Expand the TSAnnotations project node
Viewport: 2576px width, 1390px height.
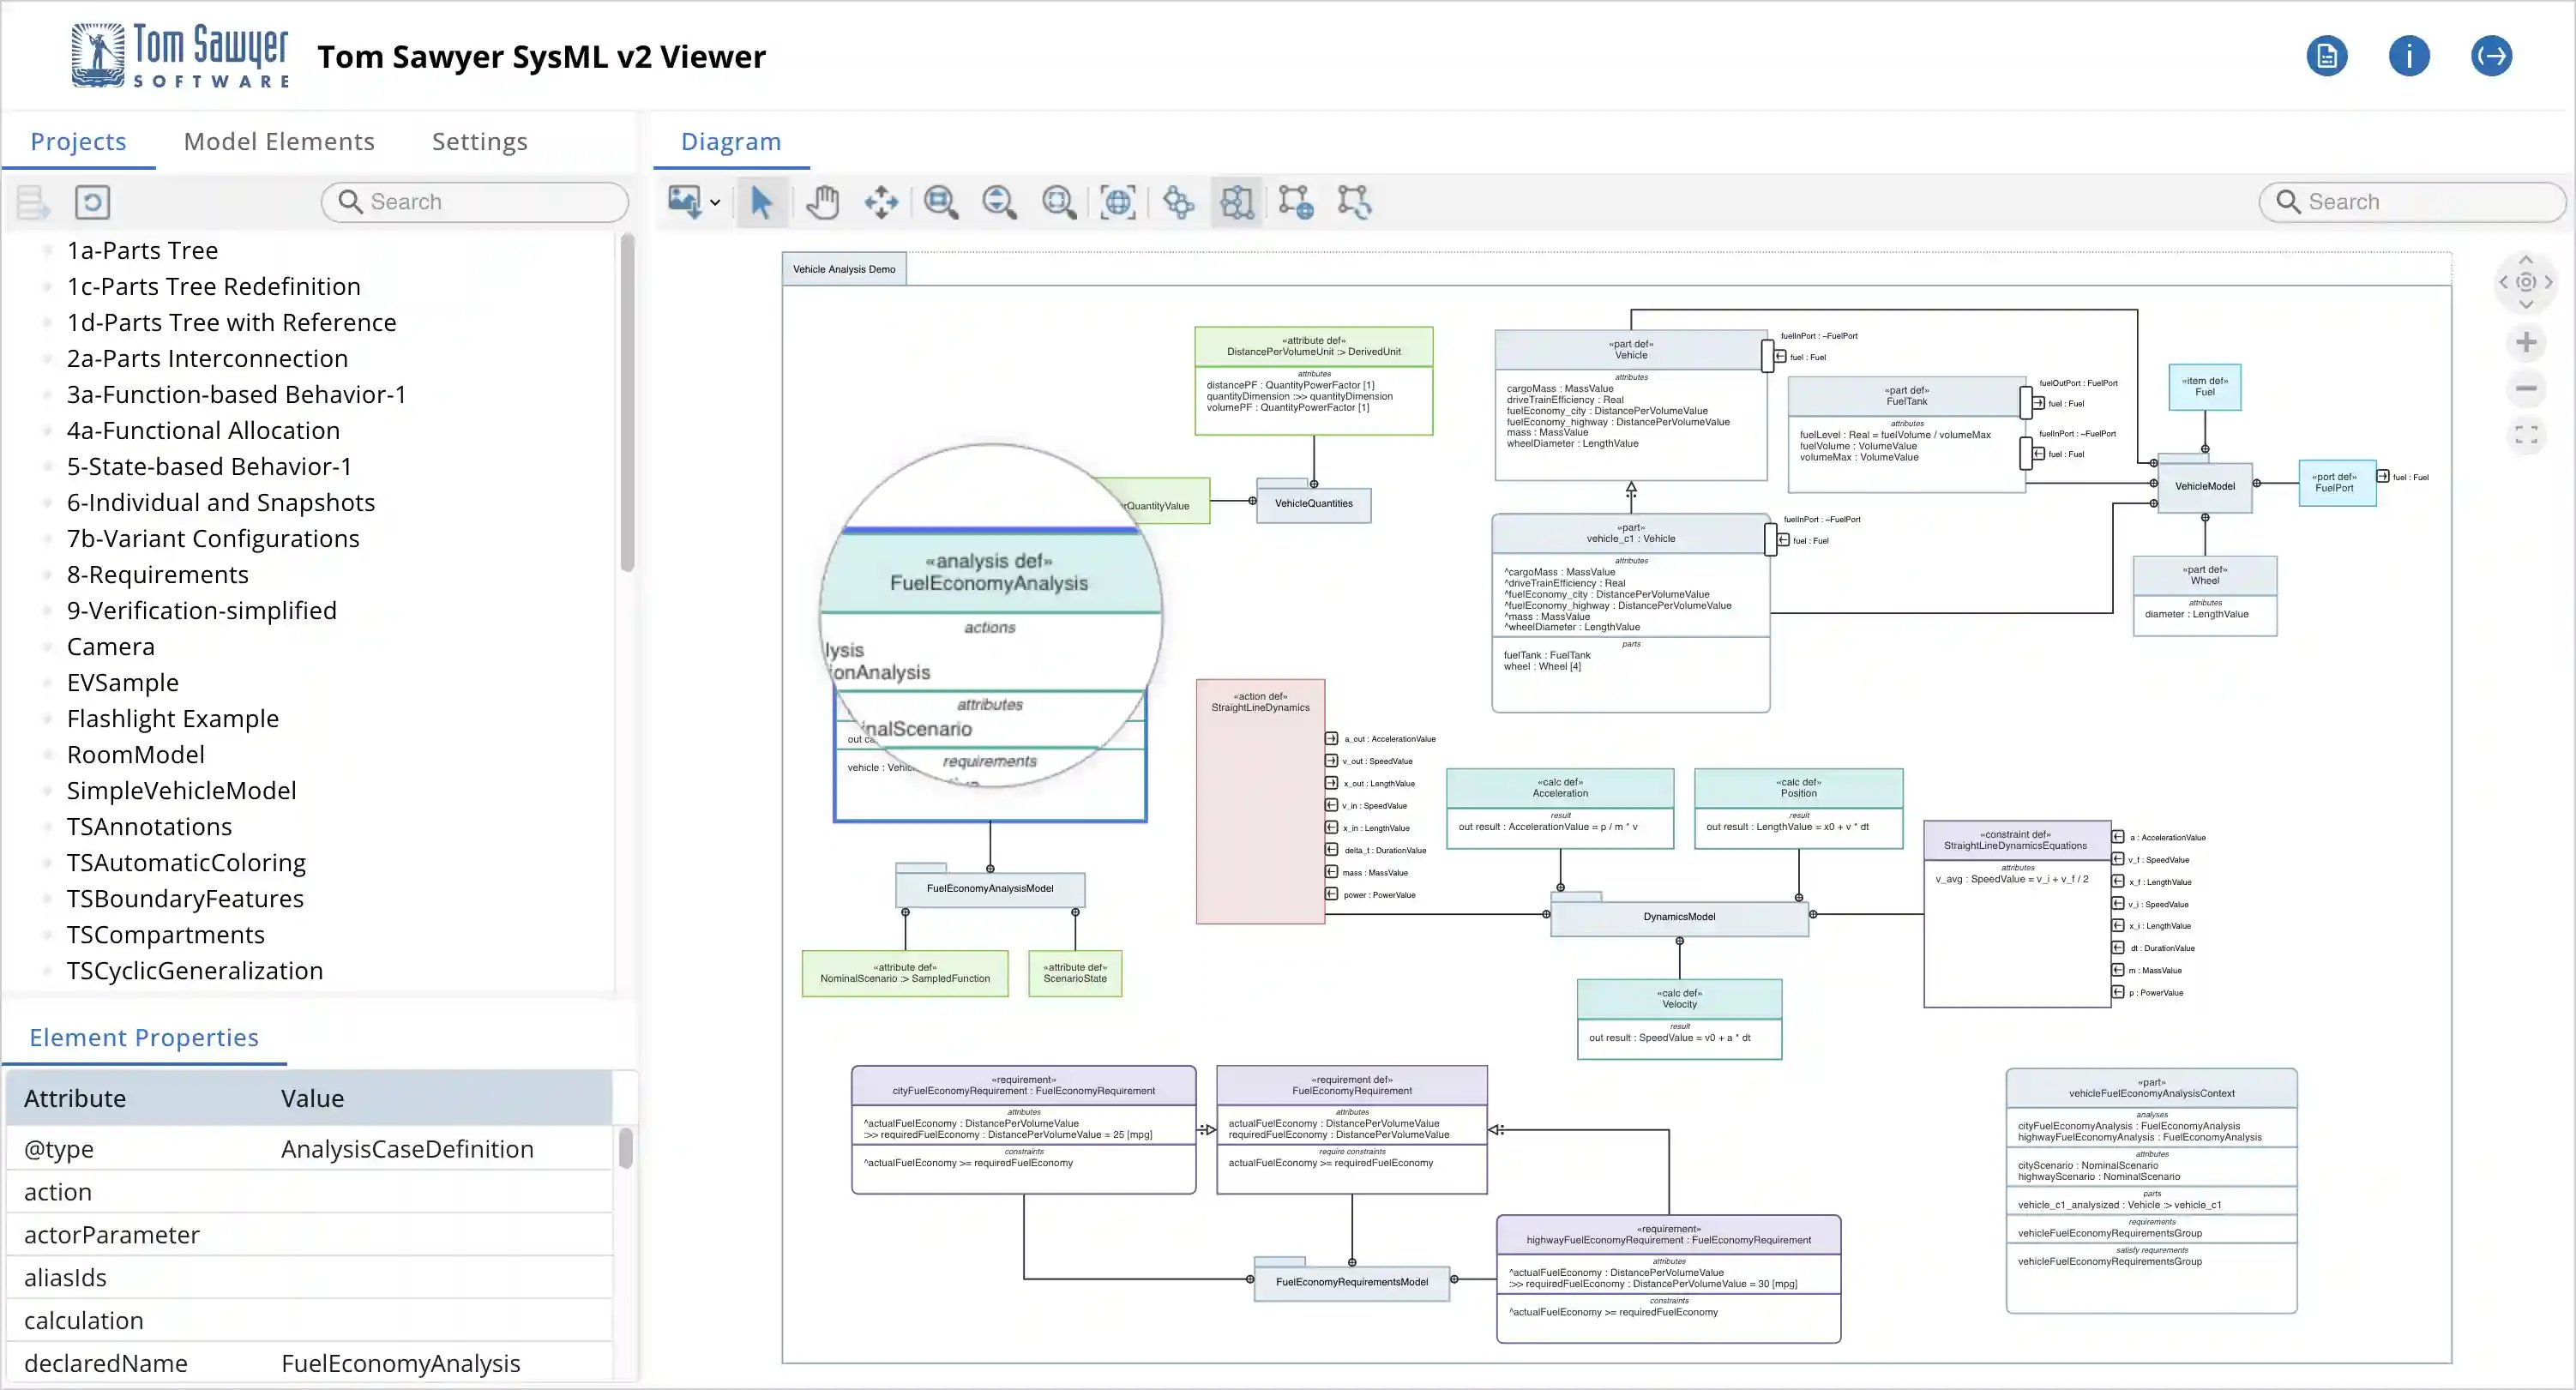tap(47, 826)
